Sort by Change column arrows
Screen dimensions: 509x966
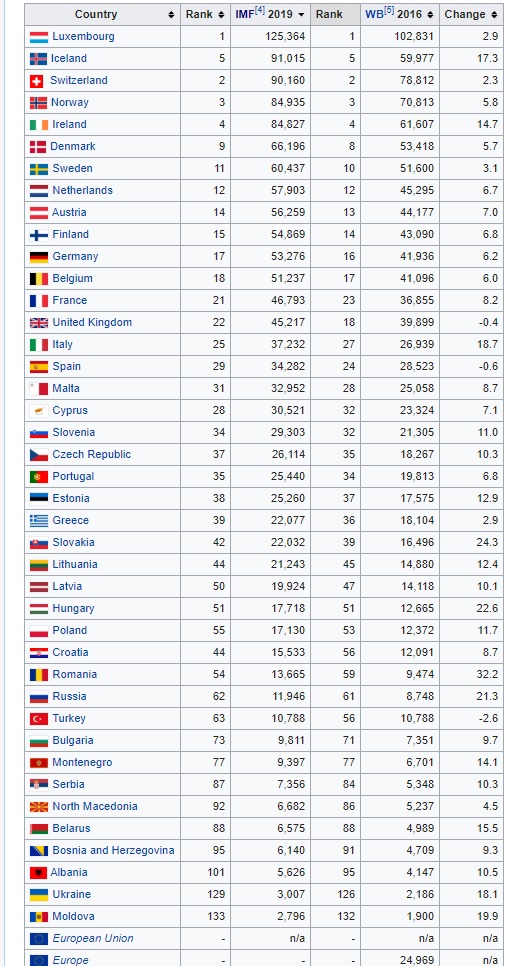point(494,15)
